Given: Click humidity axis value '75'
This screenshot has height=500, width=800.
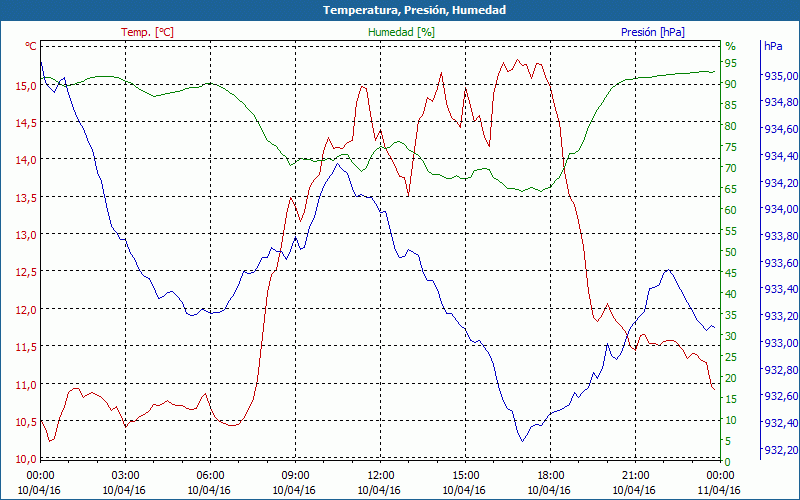Looking at the screenshot, I should click(731, 147).
